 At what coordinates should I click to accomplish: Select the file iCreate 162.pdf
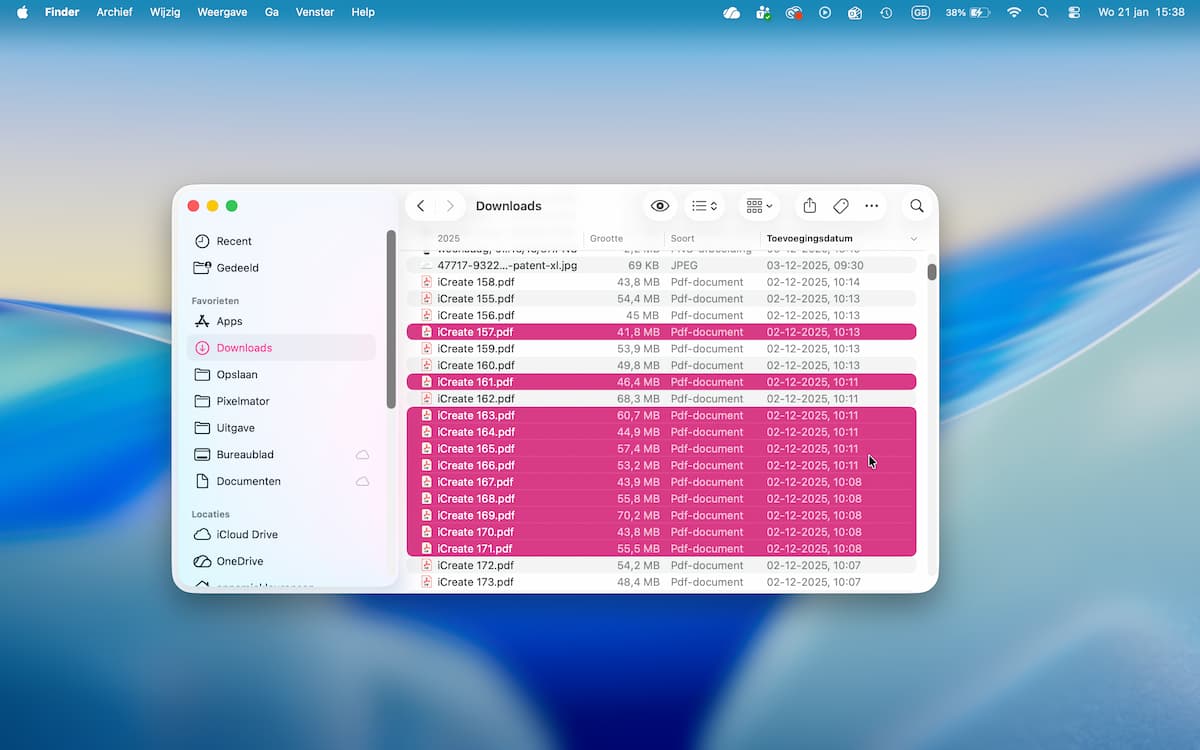pyautogui.click(x=476, y=399)
